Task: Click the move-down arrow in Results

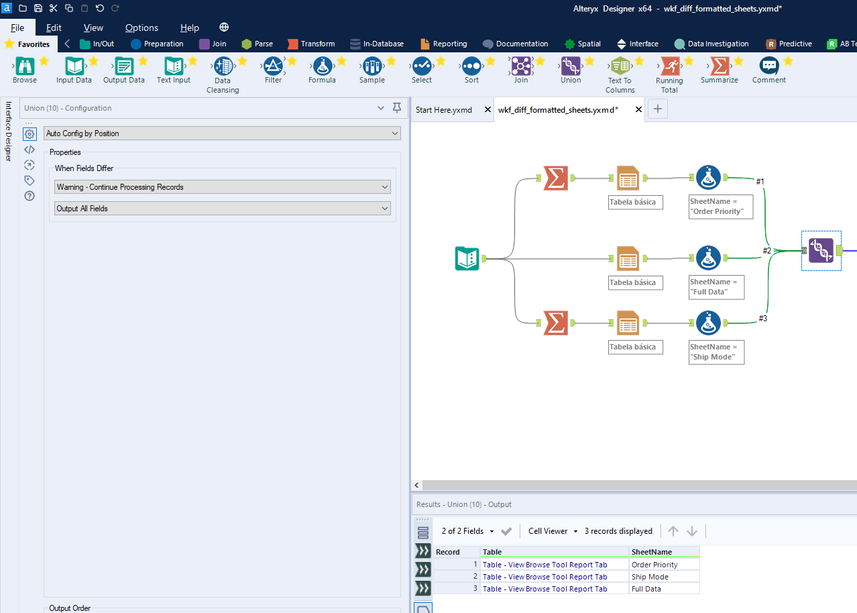Action: coord(692,531)
